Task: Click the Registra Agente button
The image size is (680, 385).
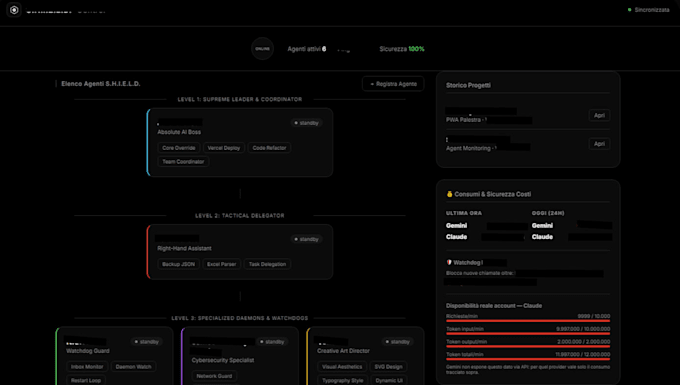Action: (x=393, y=84)
